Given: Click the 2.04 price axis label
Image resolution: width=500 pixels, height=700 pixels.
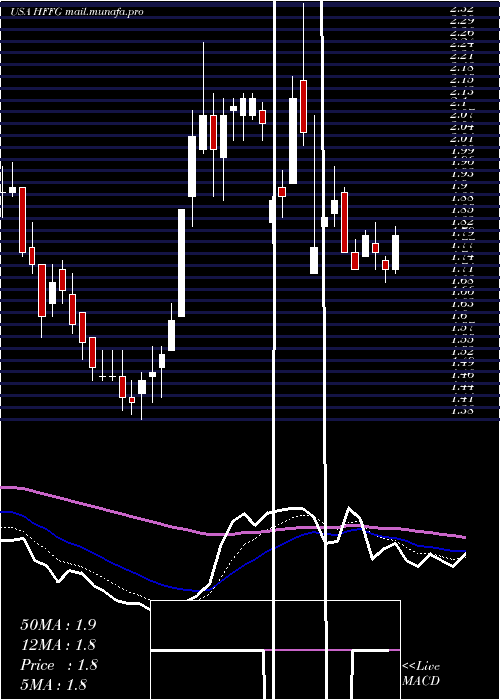Looking at the screenshot, I should click(x=462, y=127).
